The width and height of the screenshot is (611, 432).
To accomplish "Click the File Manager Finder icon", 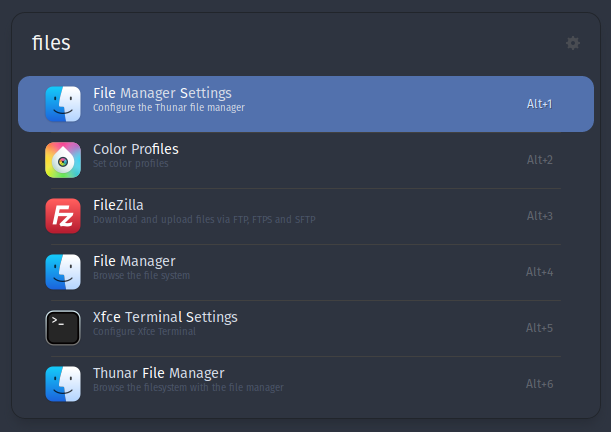I will pyautogui.click(x=63, y=272).
